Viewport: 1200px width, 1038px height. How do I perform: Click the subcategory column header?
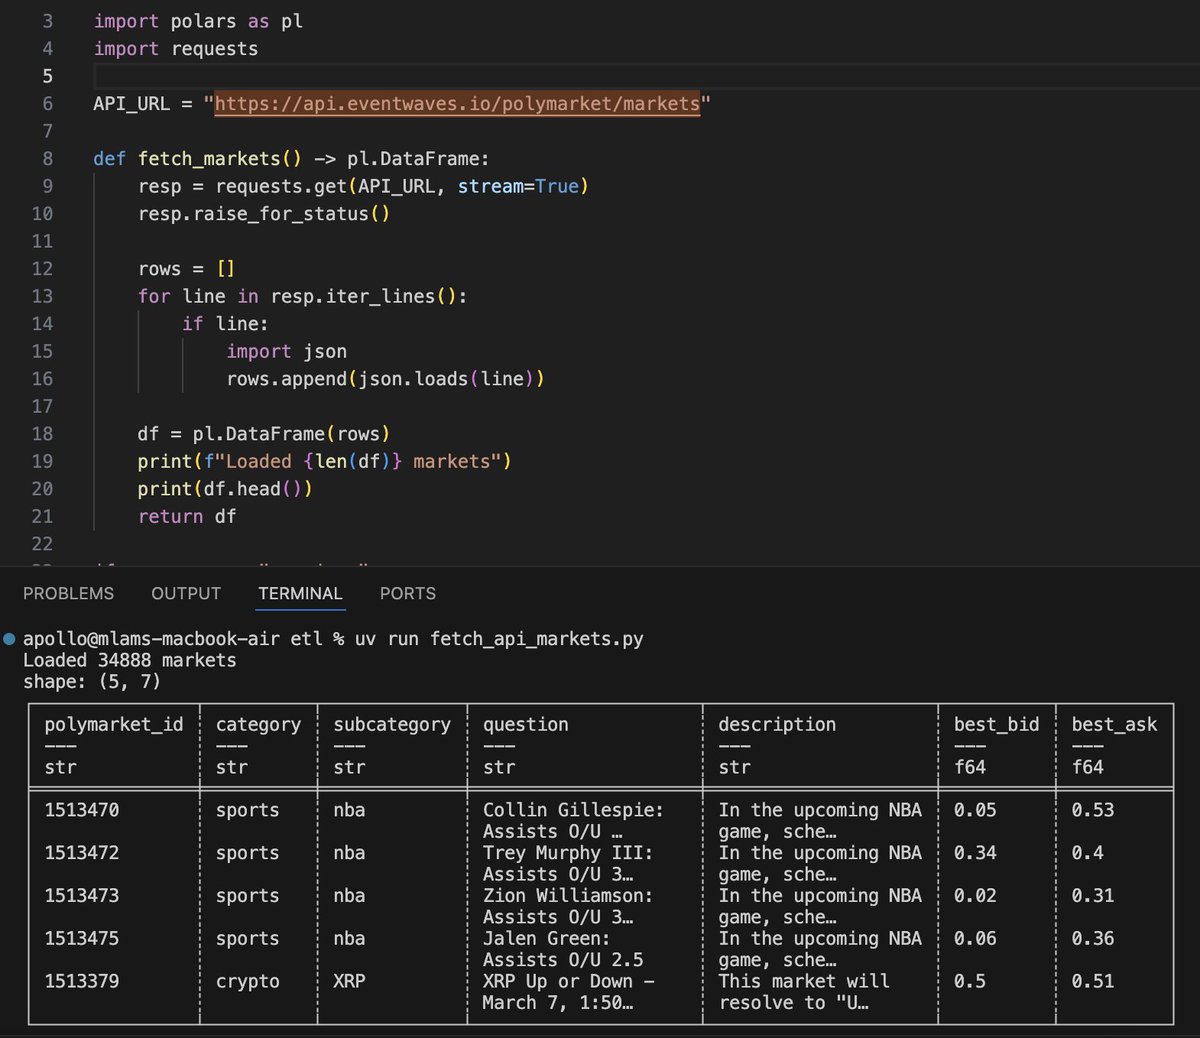[x=392, y=724]
